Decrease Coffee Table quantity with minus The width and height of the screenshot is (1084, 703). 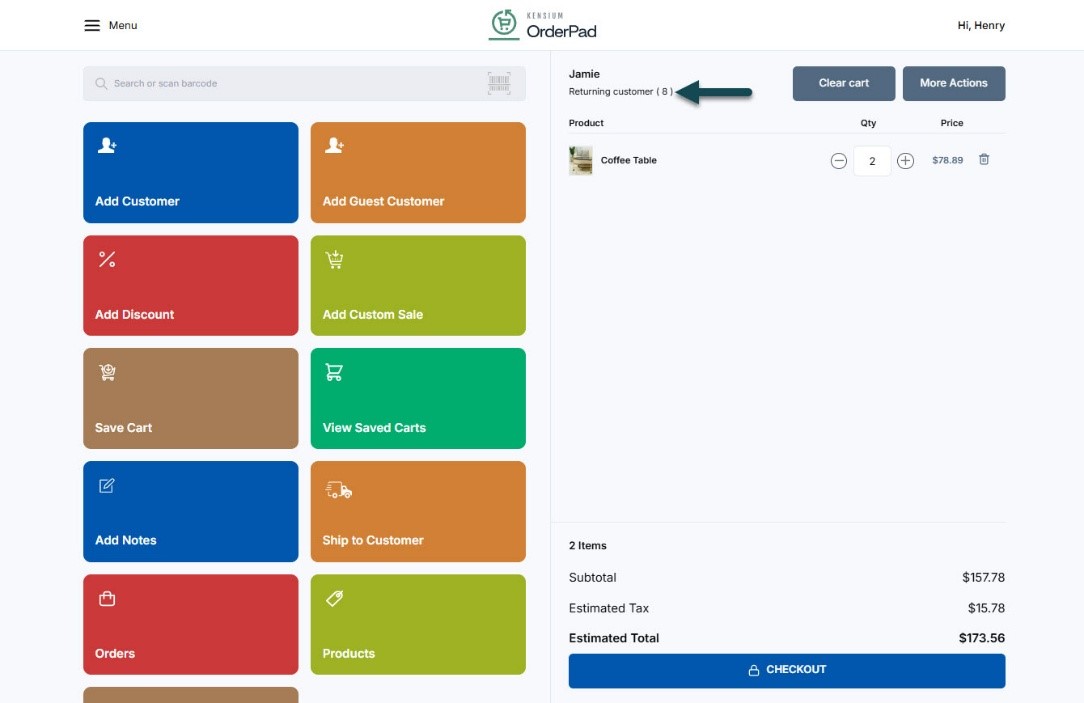839,161
